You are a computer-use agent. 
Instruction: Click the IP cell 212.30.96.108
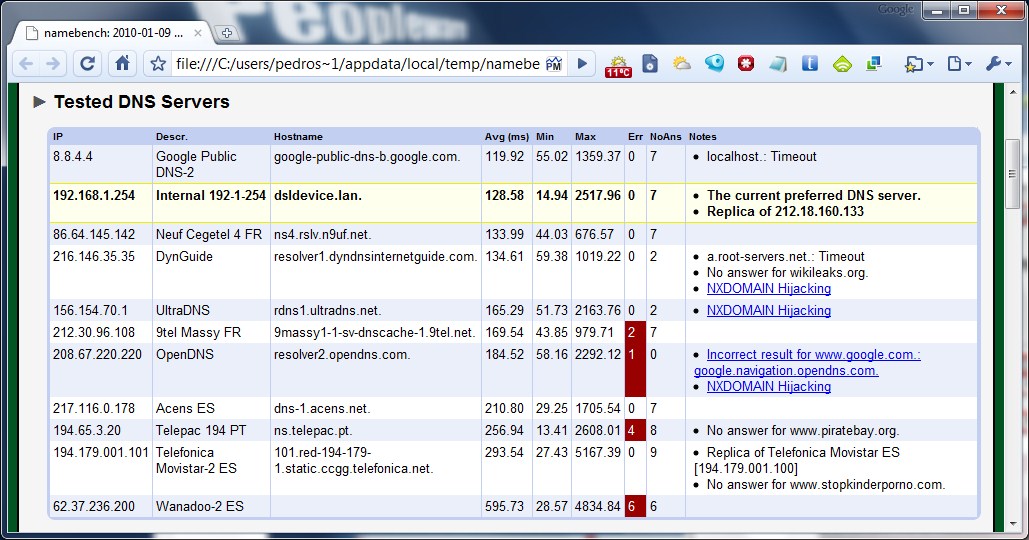pos(94,333)
